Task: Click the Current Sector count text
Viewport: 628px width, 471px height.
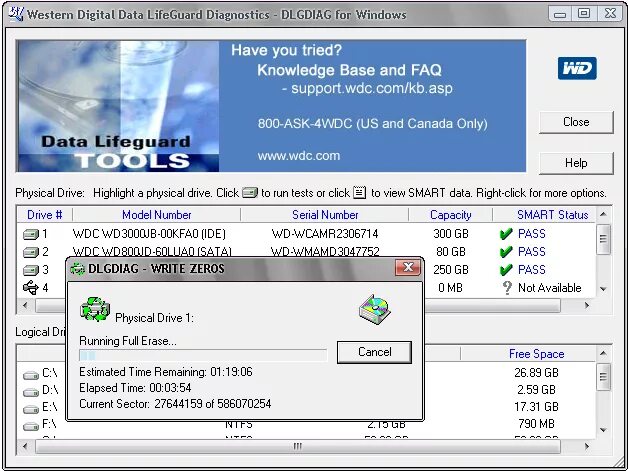Action: [175, 404]
